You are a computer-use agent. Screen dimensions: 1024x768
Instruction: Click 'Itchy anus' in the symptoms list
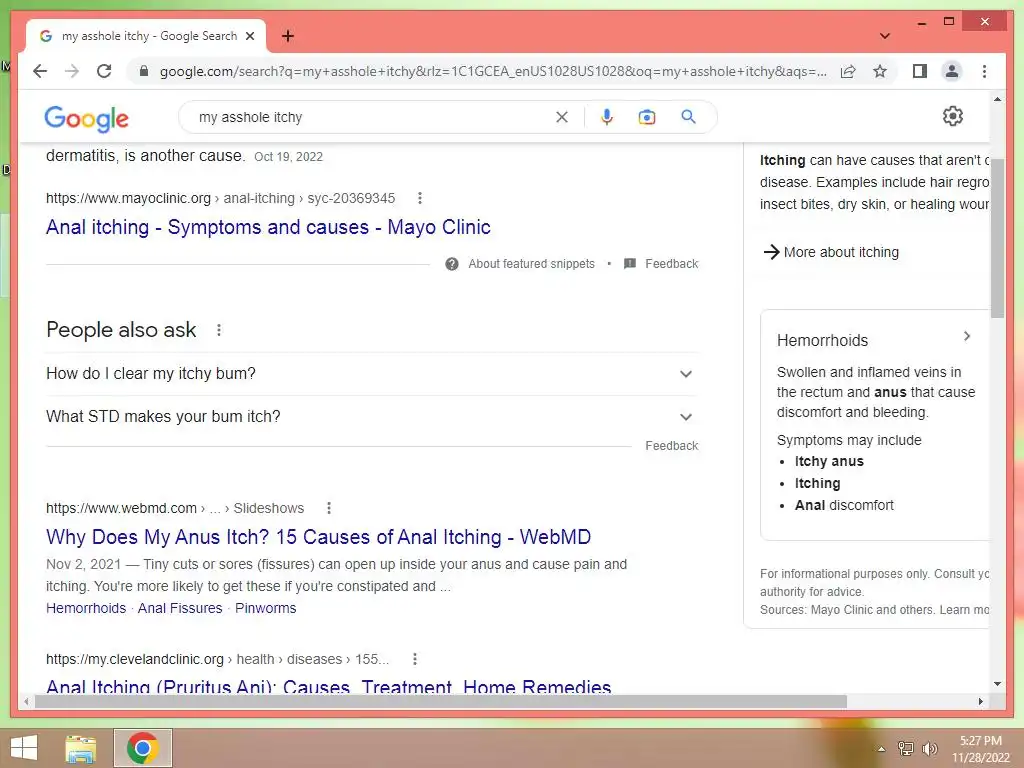click(829, 461)
